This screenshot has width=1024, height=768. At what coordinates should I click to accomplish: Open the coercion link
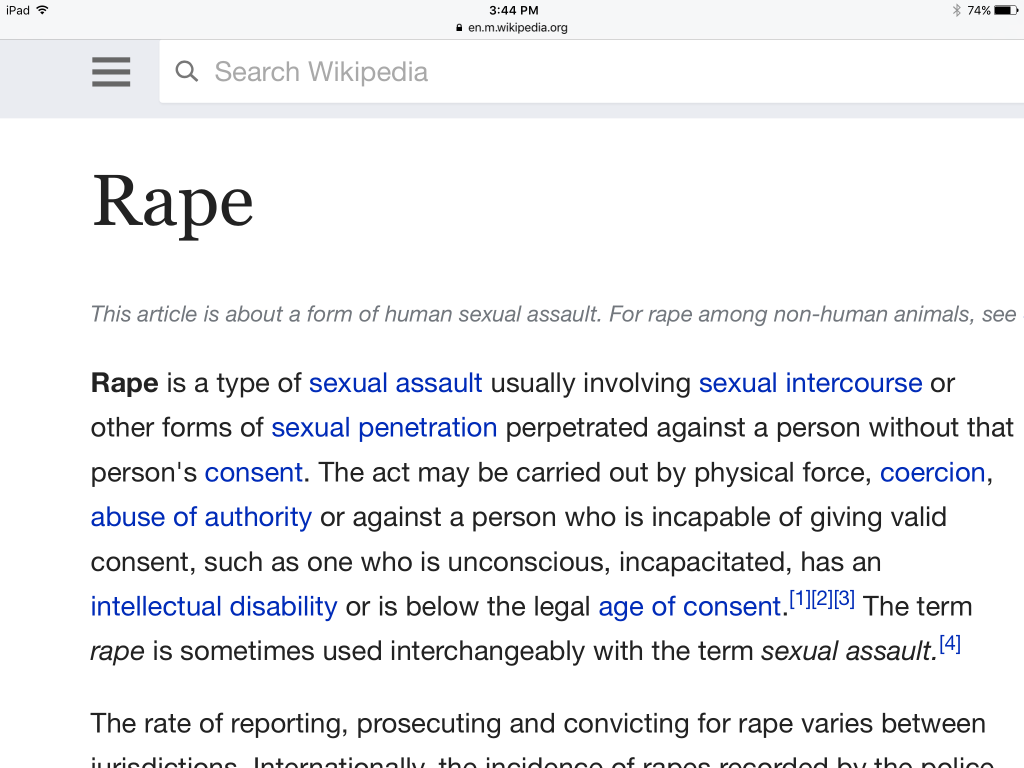[x=933, y=472]
